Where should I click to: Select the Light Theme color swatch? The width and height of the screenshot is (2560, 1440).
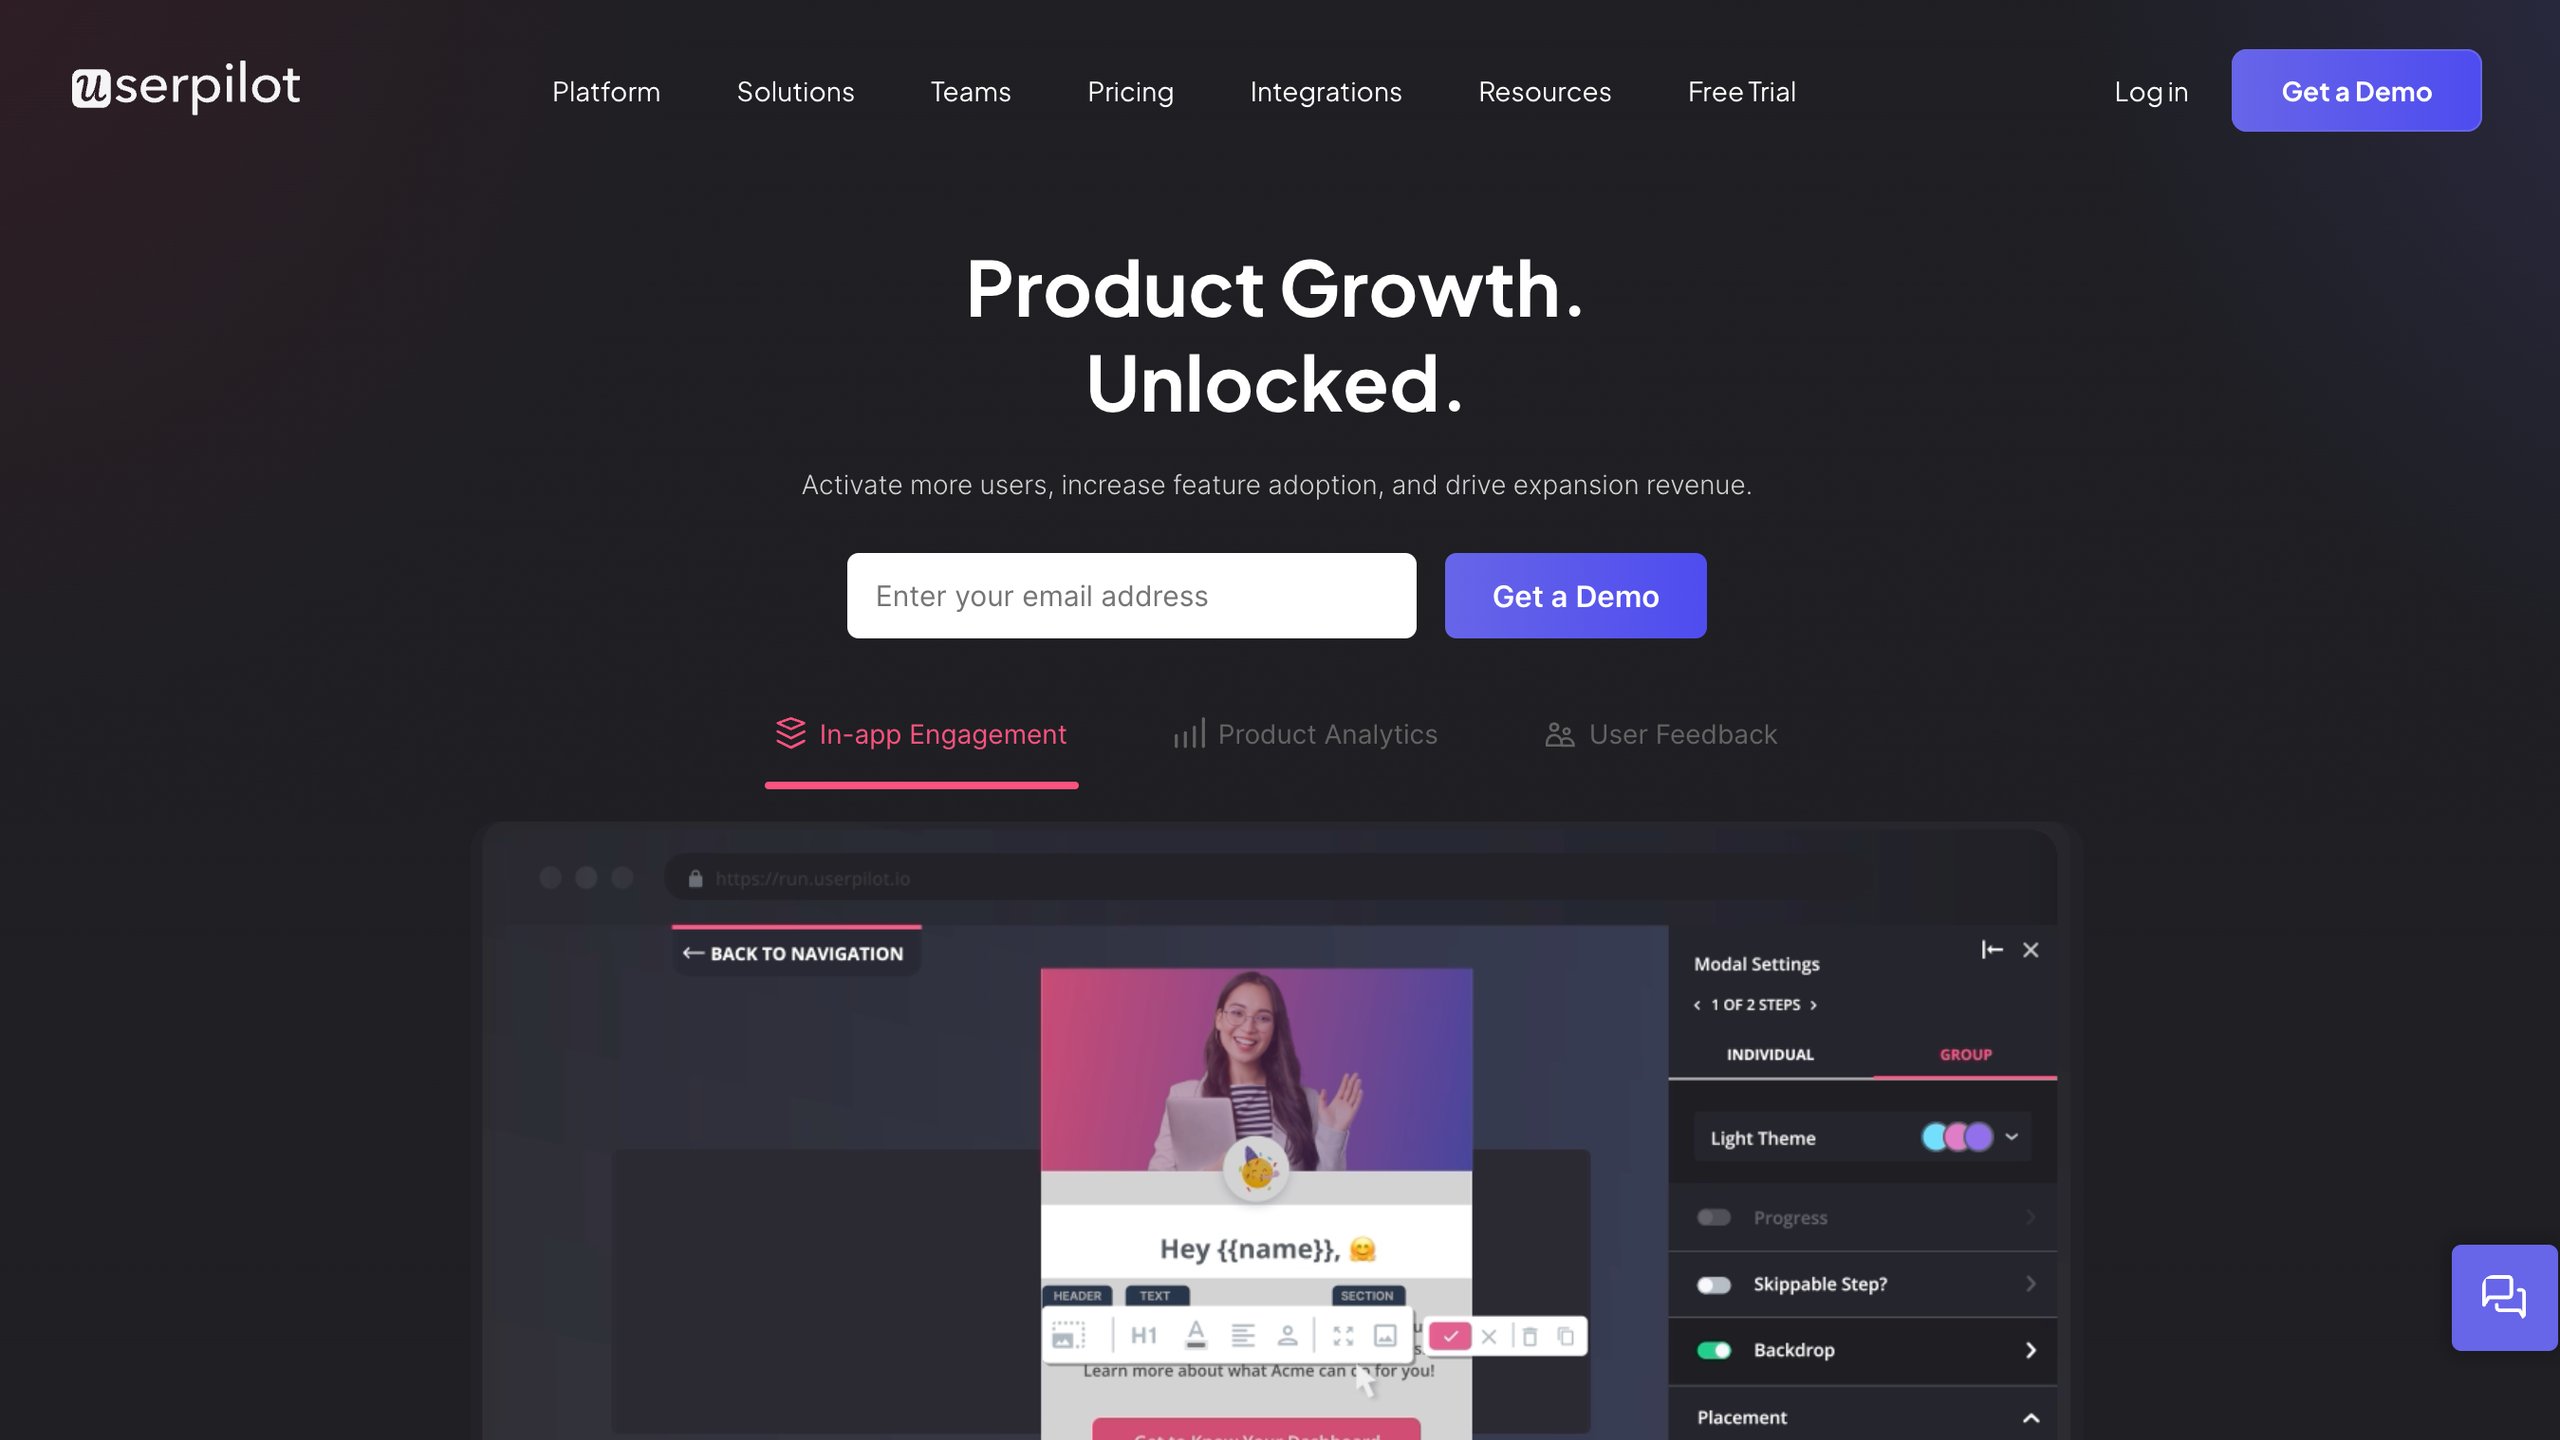[x=1957, y=1138]
